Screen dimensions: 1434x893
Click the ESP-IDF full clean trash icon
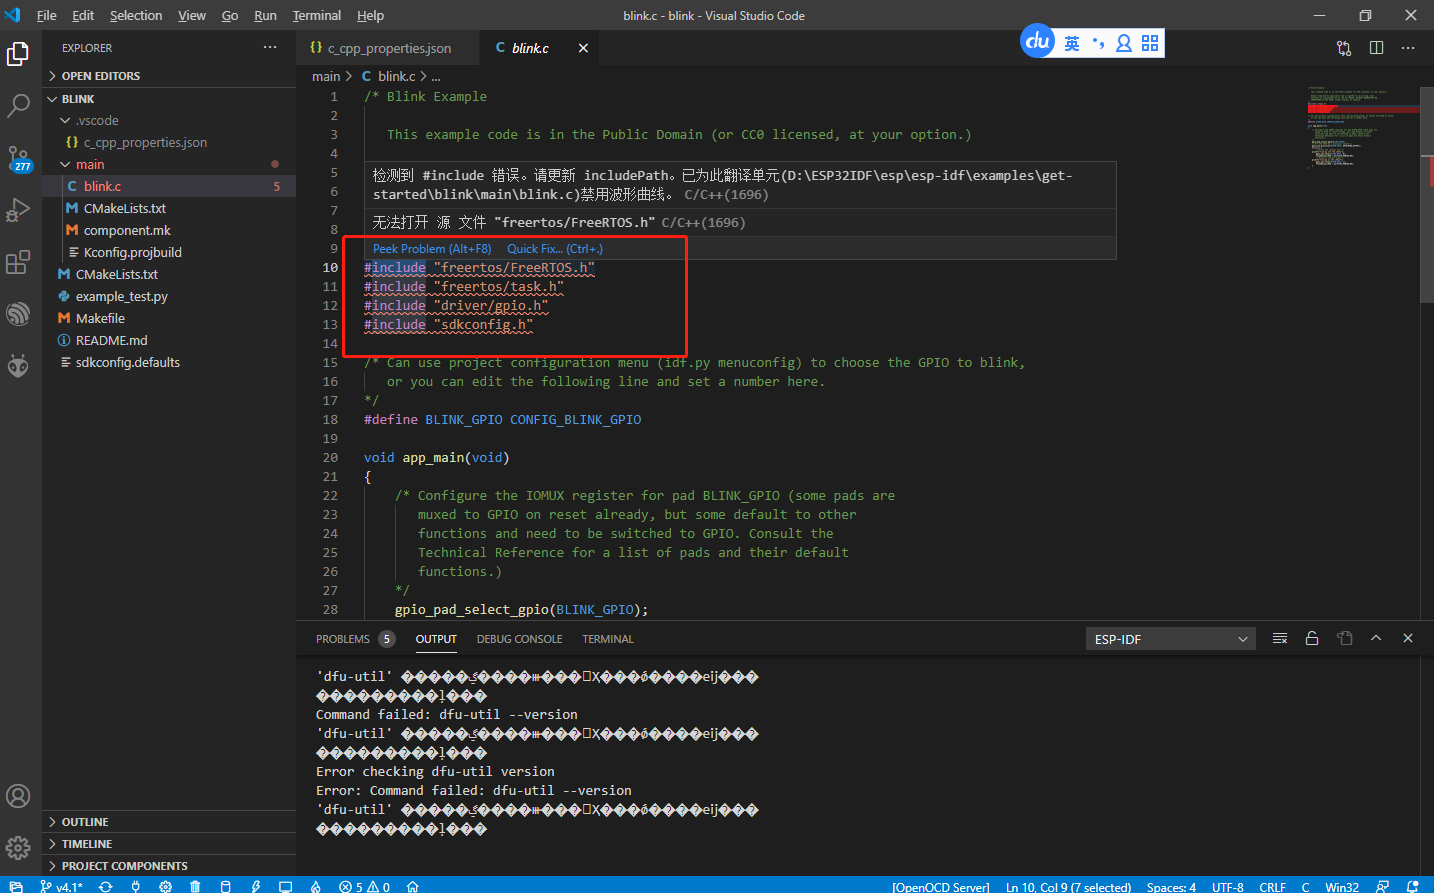195,886
